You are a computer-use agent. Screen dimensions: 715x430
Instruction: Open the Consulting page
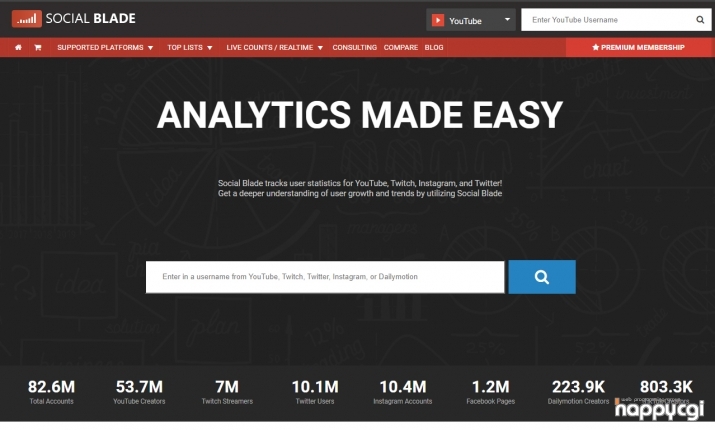[354, 47]
